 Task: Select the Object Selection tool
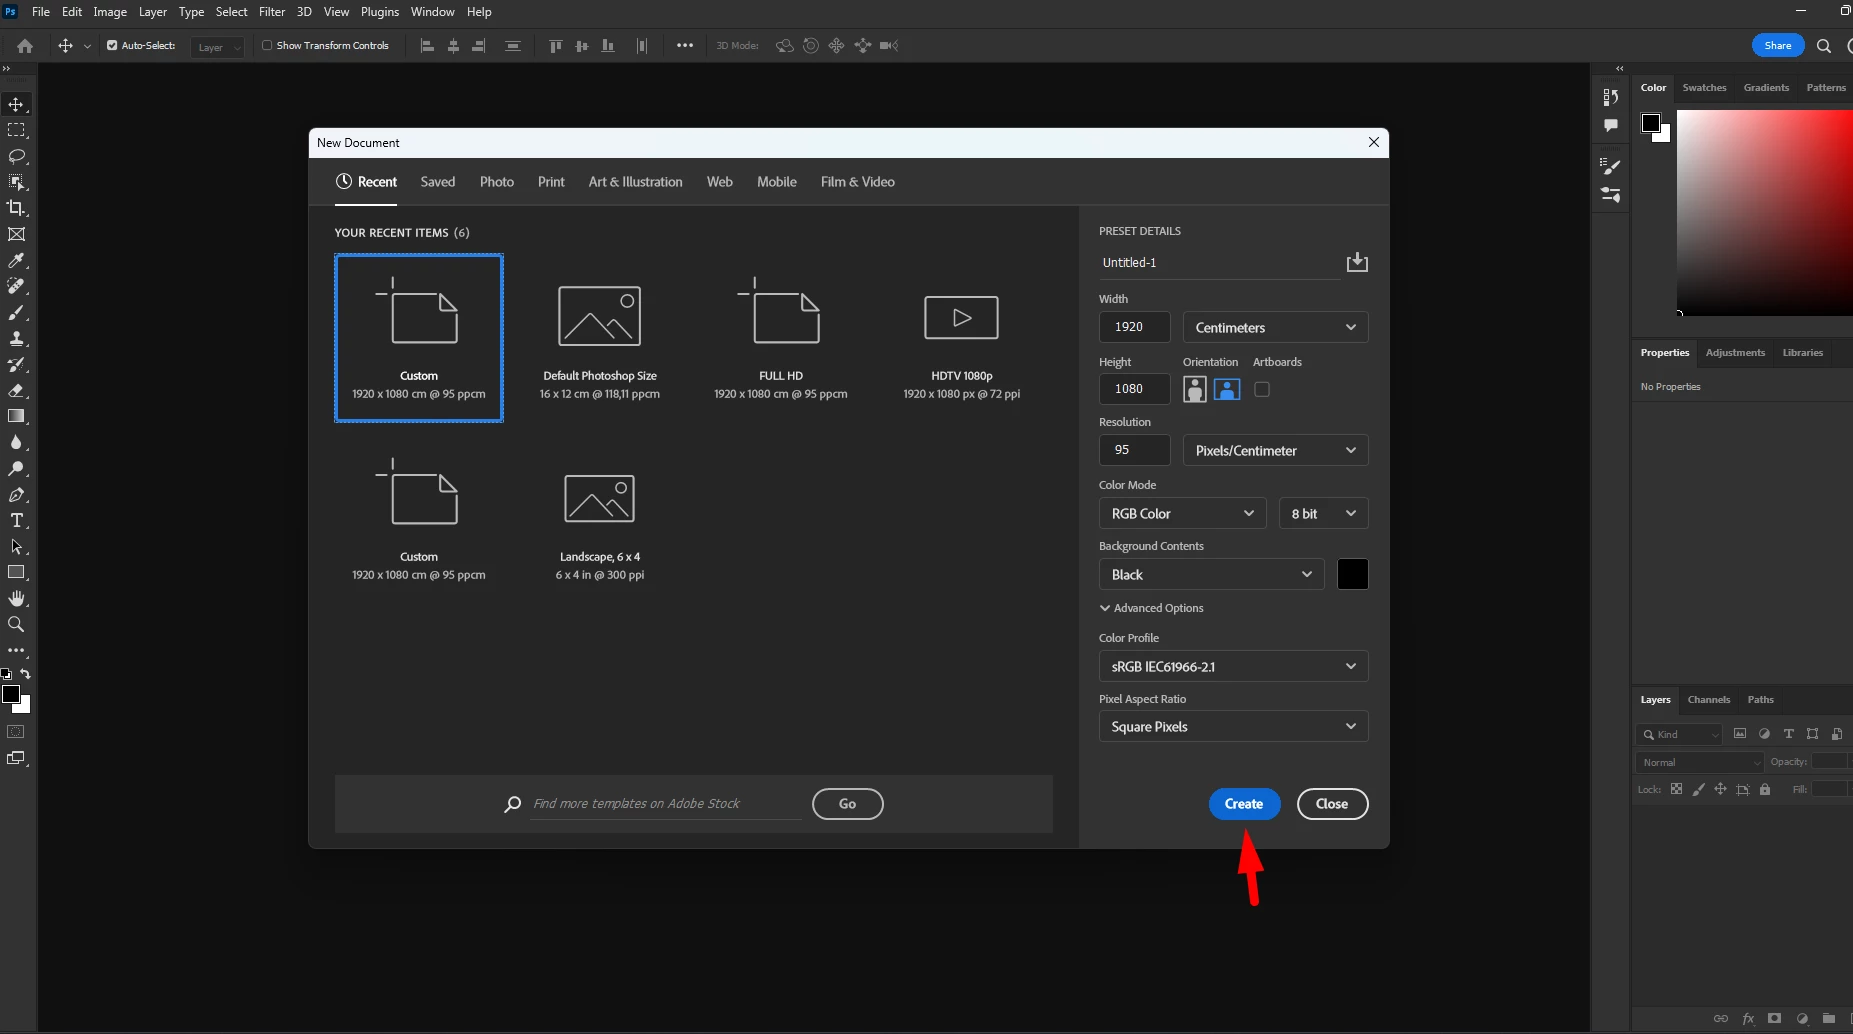(16, 183)
